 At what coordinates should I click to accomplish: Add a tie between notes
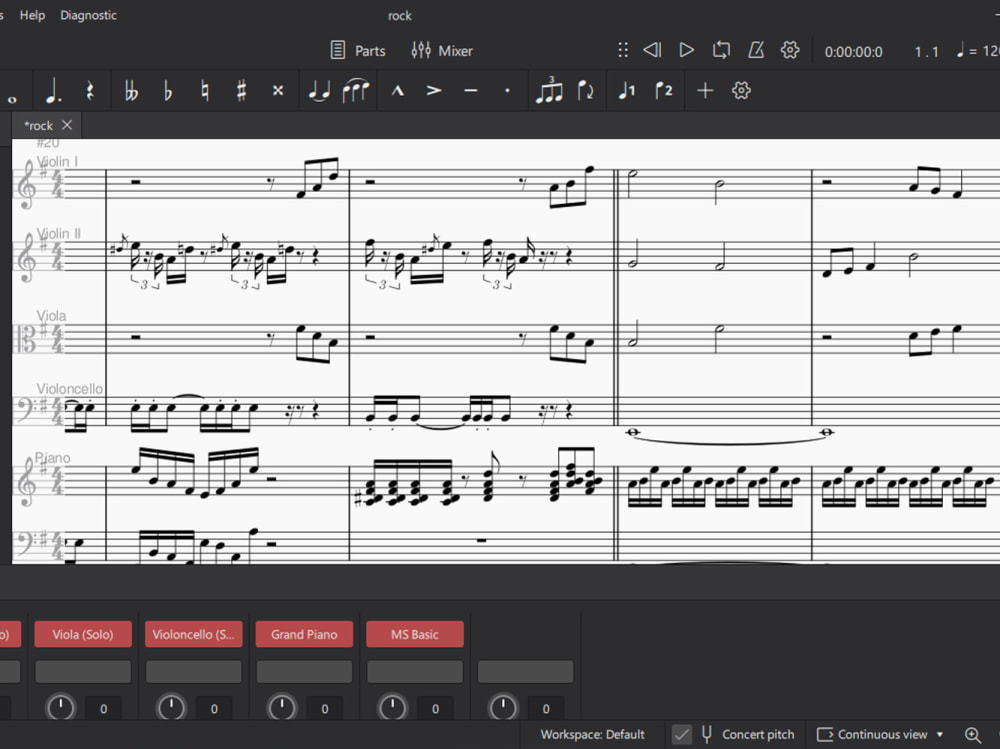[319, 91]
